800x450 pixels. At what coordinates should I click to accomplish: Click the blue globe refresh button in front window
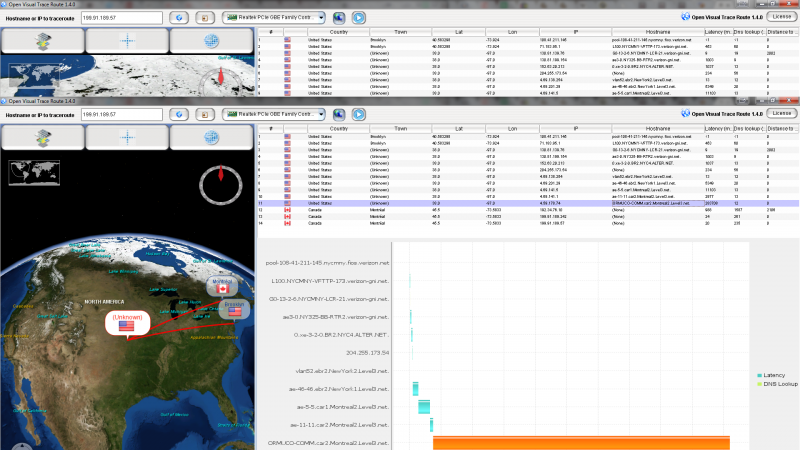tap(179, 114)
